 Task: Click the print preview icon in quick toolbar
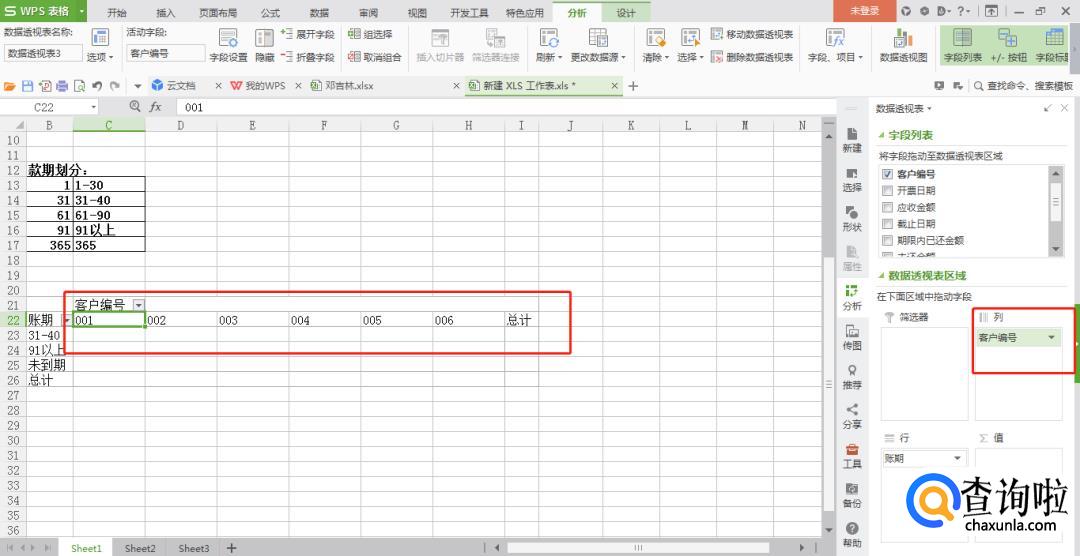click(79, 85)
